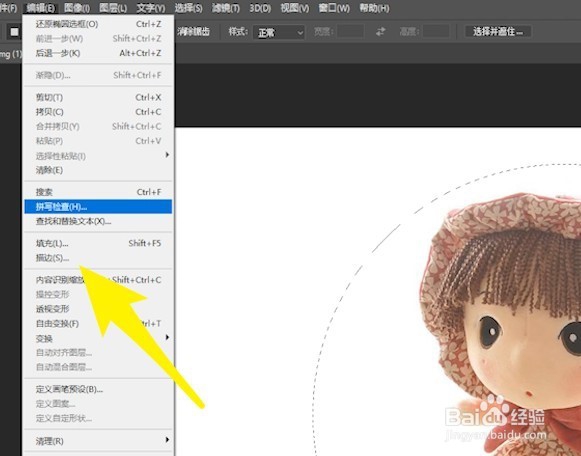
Task: Click the swap width and height icon
Action: coord(381,32)
